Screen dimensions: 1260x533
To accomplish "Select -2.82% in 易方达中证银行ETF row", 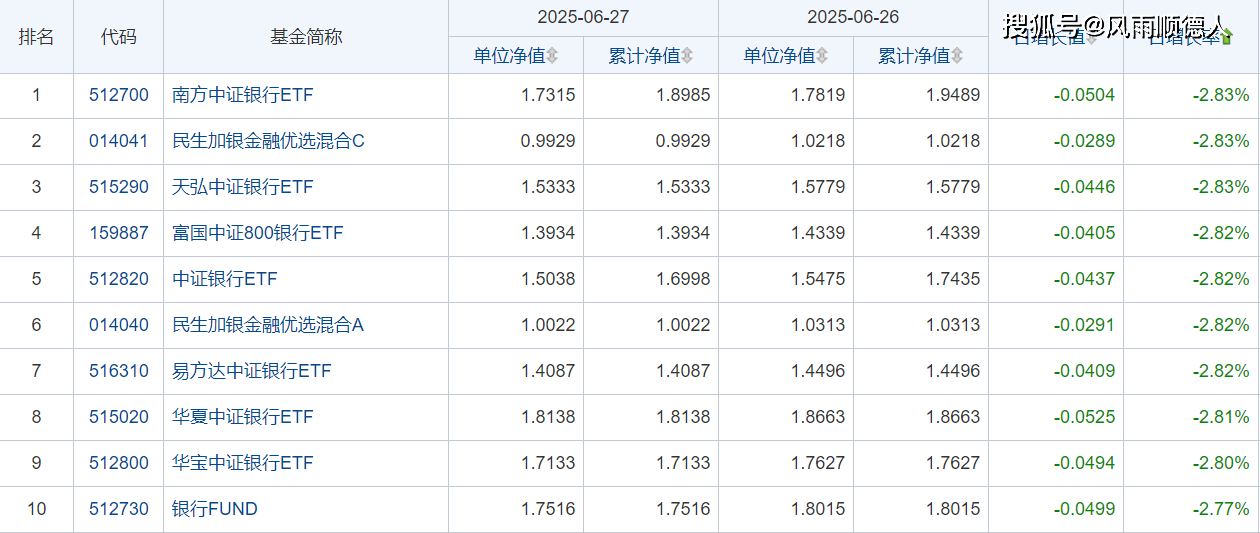I will (x=1221, y=372).
